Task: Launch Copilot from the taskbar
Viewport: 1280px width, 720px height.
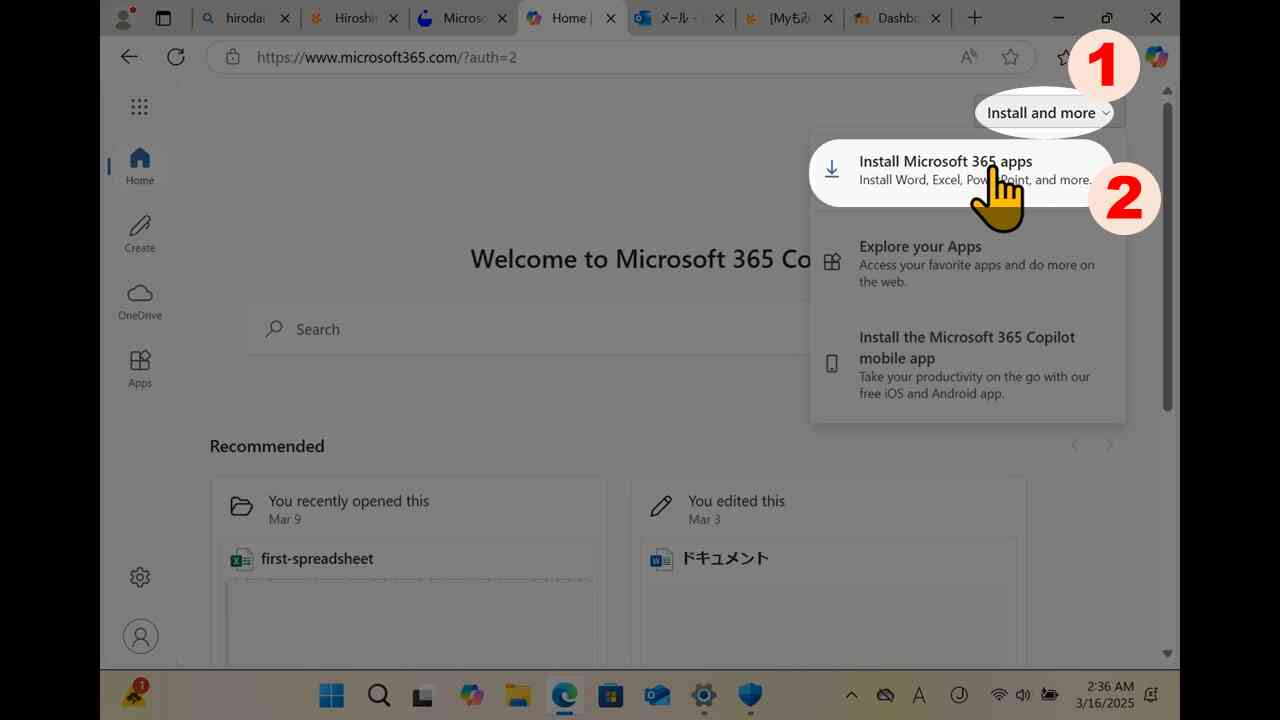Action: pyautogui.click(x=471, y=695)
